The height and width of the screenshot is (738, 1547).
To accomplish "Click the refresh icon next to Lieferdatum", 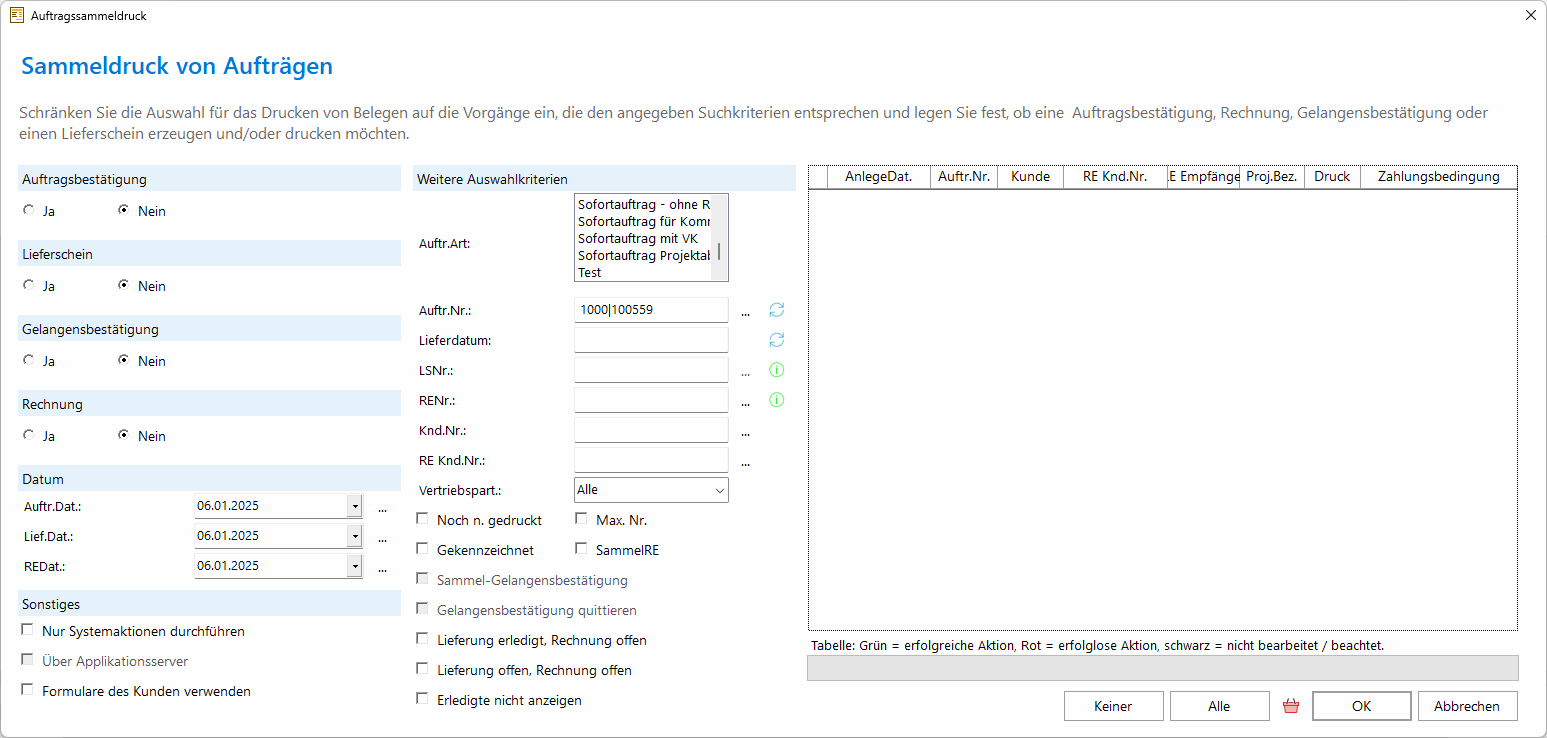I will 776,340.
